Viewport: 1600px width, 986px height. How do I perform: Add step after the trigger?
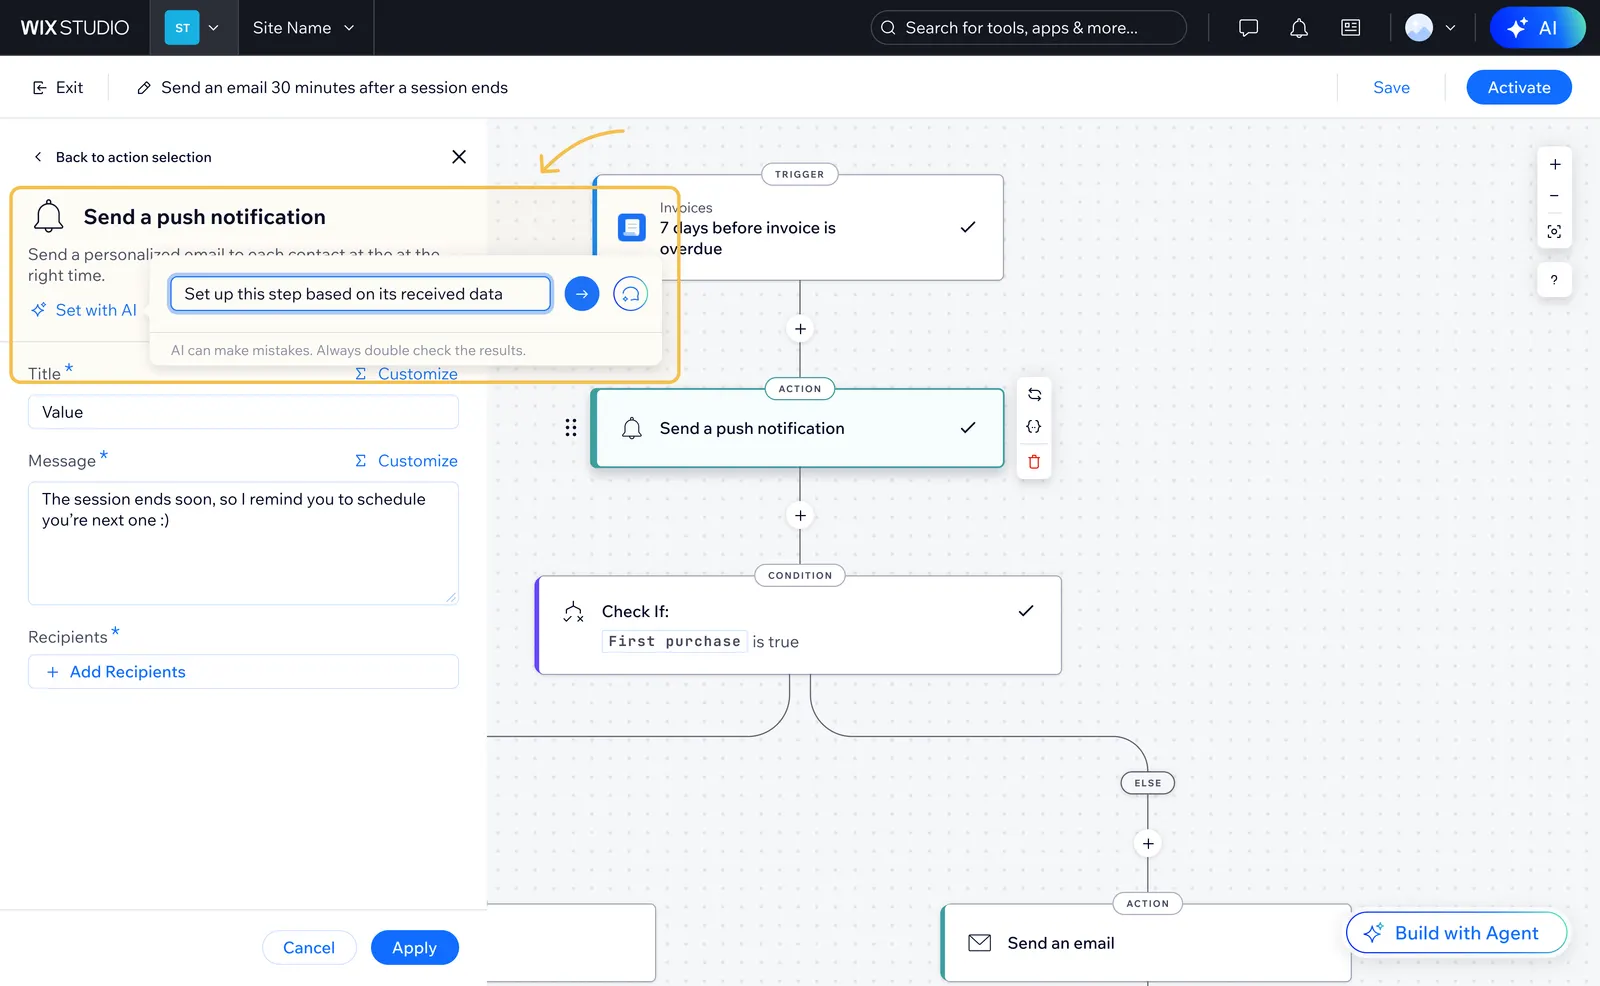(800, 329)
